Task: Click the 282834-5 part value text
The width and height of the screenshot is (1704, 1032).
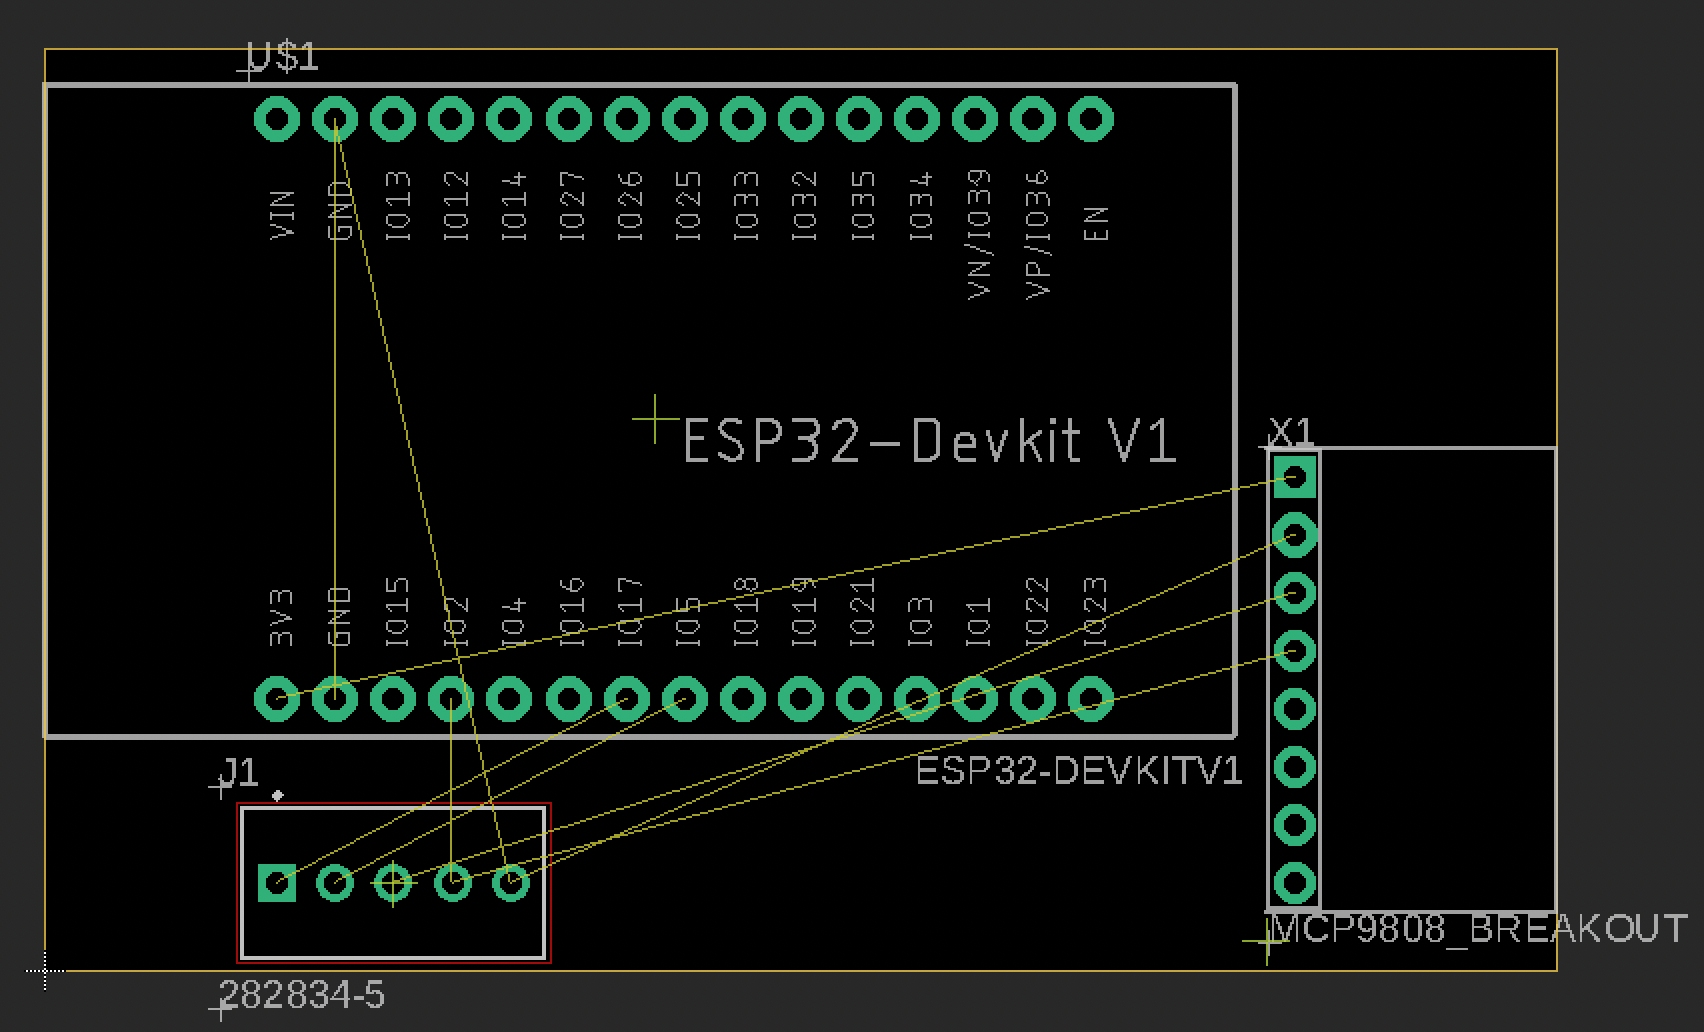Action: pos(301,995)
